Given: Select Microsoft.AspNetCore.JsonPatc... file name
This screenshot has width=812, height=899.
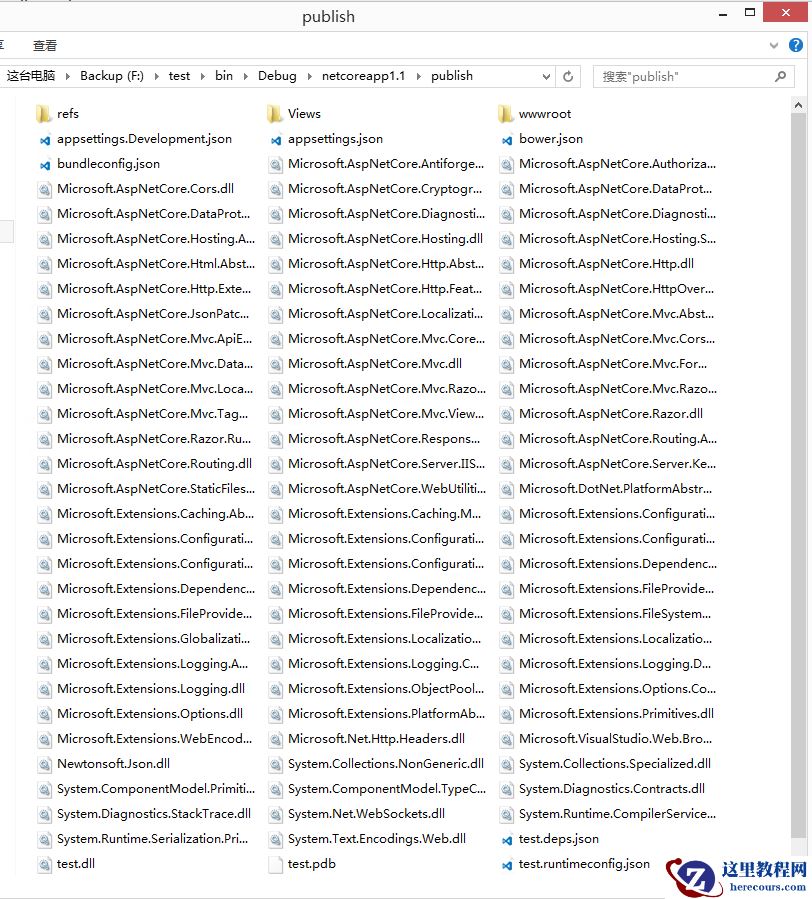Looking at the screenshot, I should tap(153, 314).
